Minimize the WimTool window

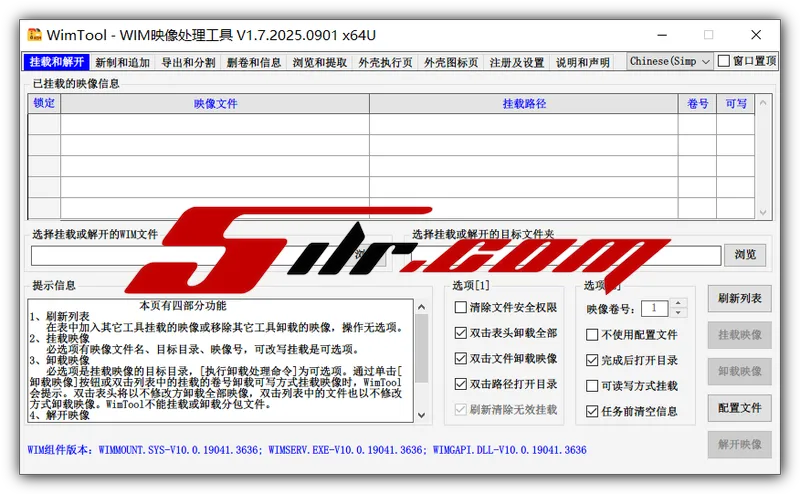(x=662, y=35)
